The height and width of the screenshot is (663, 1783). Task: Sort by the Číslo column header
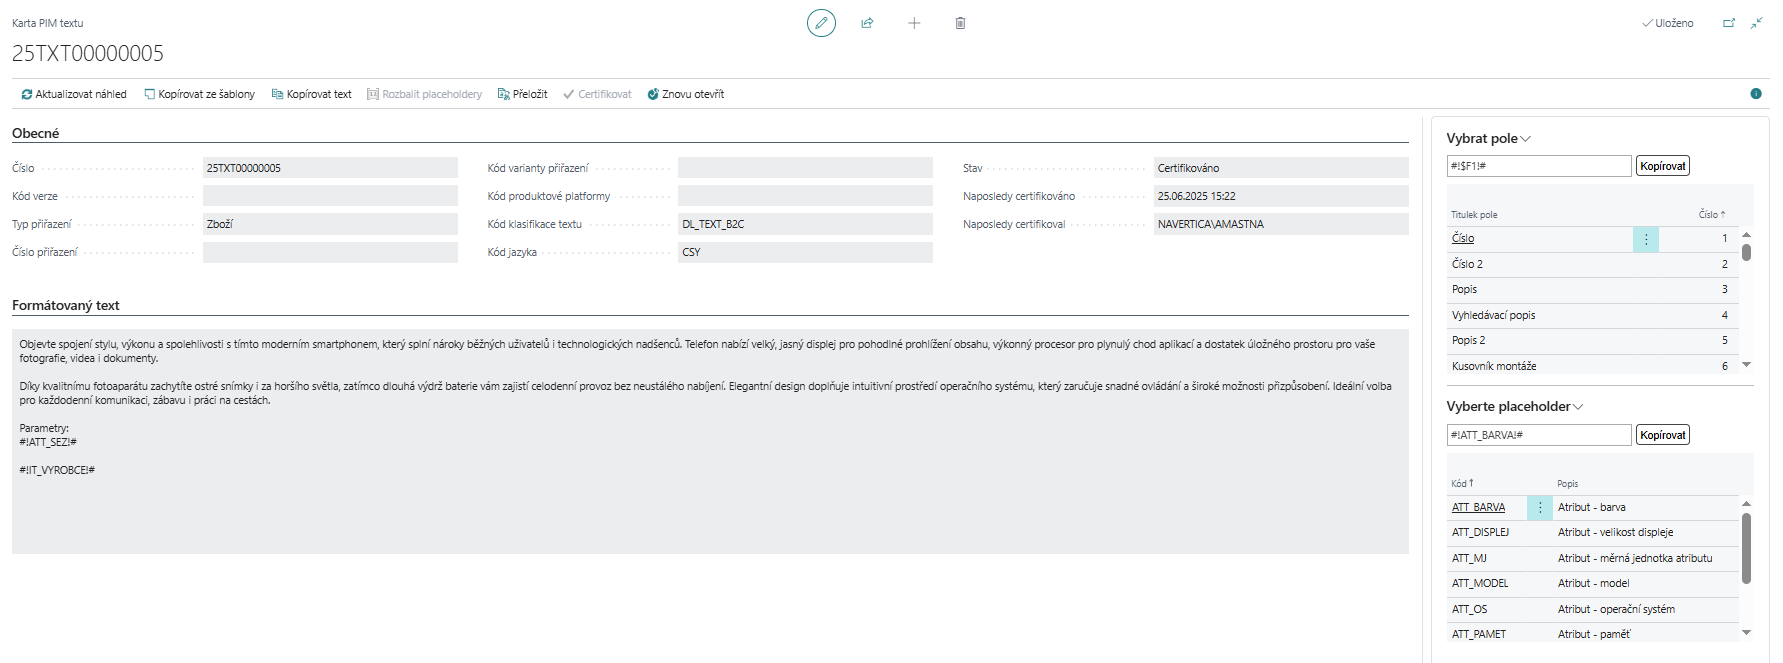coord(1711,215)
